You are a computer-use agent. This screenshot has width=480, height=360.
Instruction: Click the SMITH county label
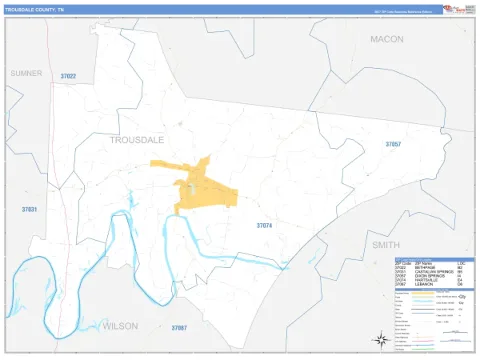pyautogui.click(x=386, y=245)
